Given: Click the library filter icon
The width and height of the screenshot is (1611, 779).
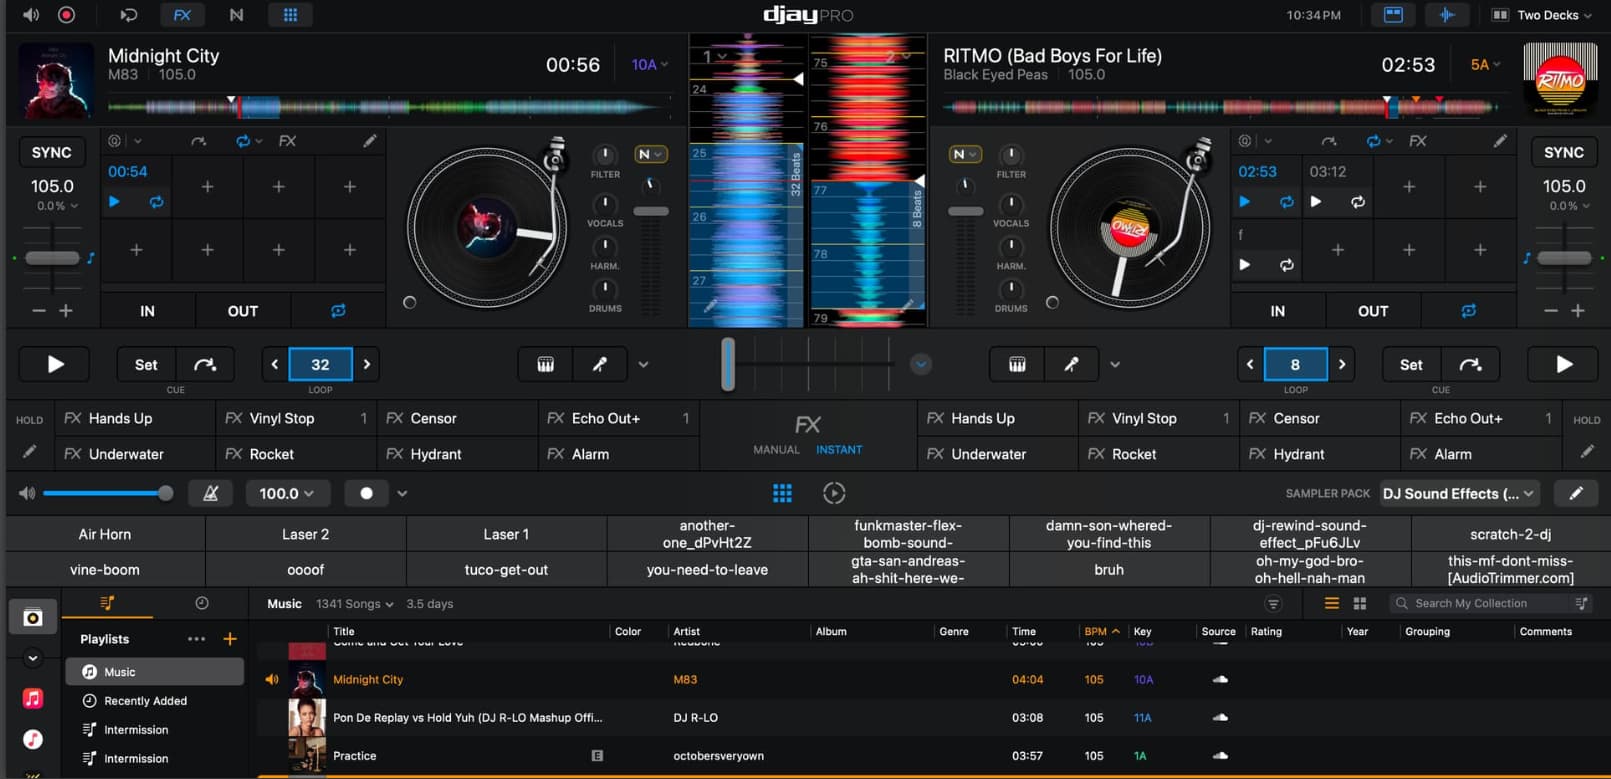Looking at the screenshot, I should pos(1273,603).
